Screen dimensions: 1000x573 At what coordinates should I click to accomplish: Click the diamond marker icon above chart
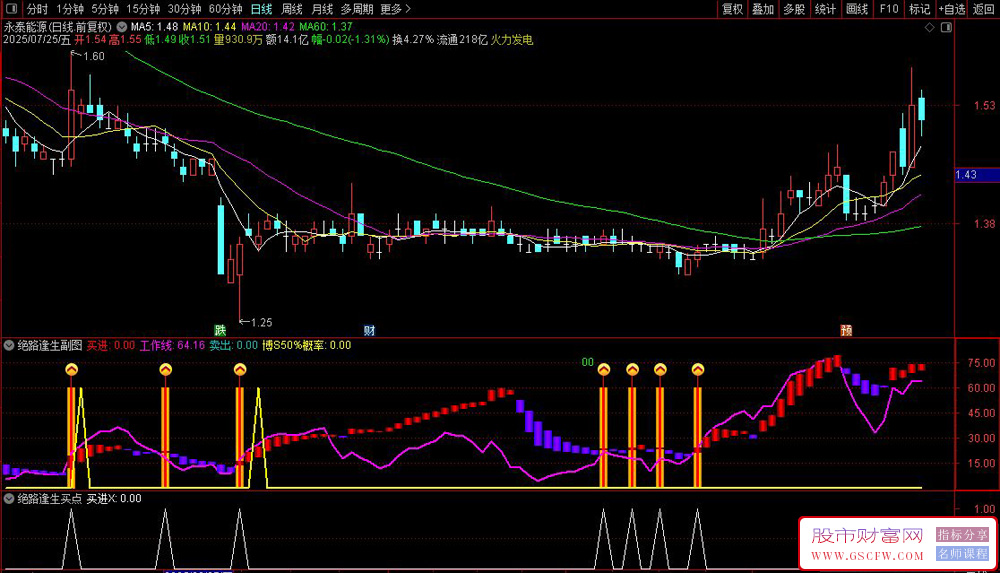click(x=929, y=27)
